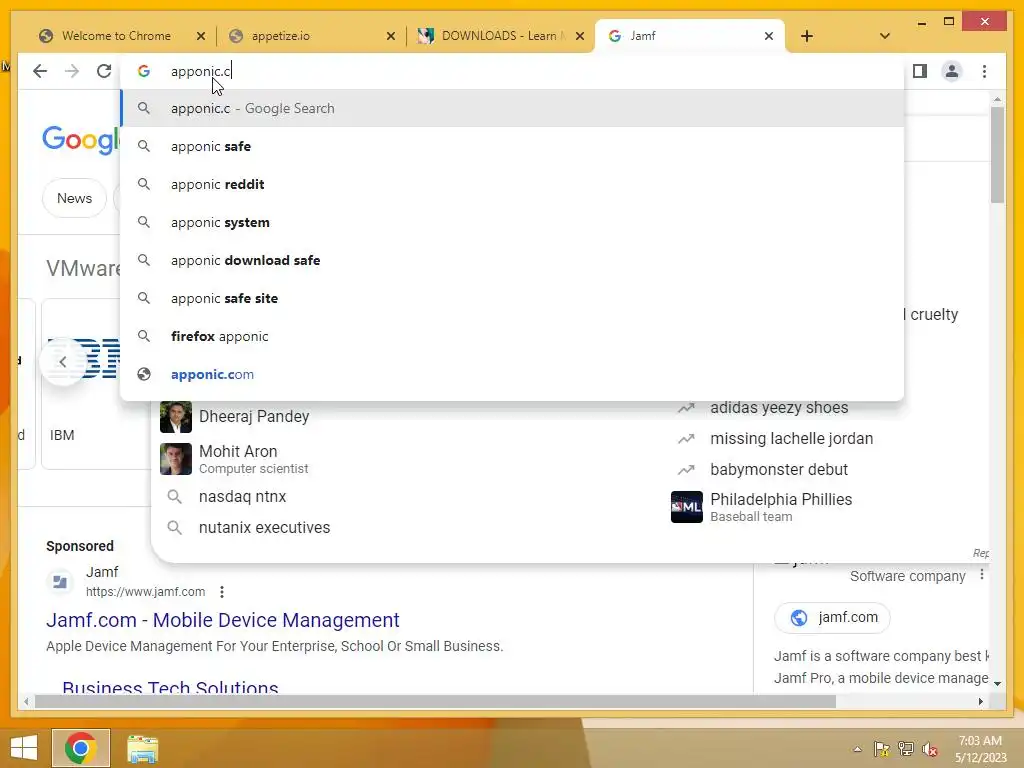Open trending 'adidas yeezy shoes' search

(x=779, y=408)
